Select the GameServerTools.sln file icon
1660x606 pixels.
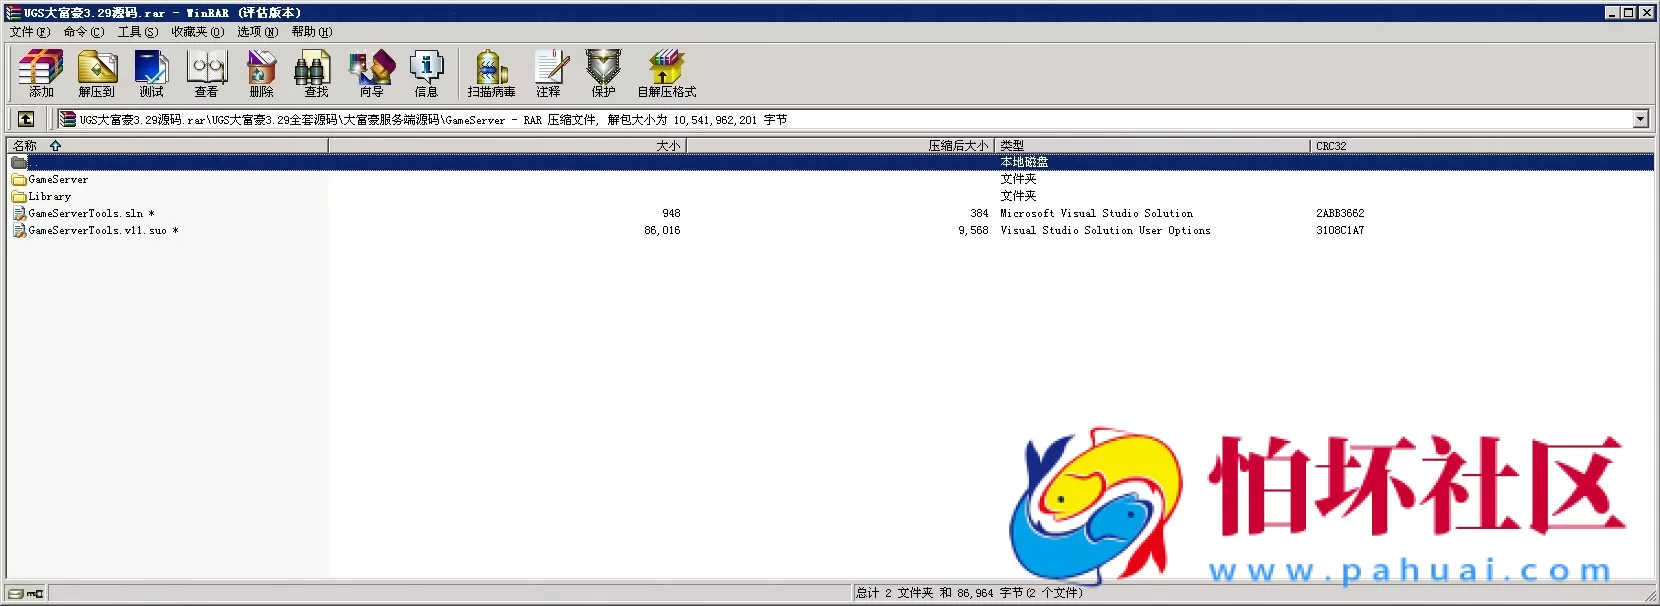coord(19,214)
